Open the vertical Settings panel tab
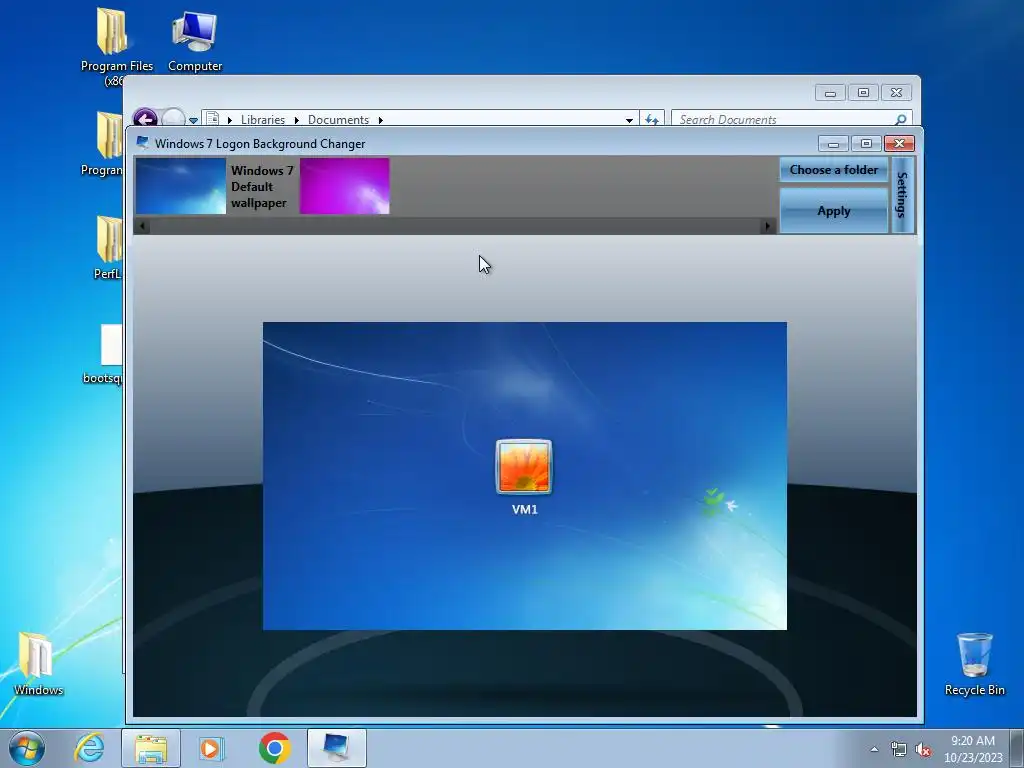 pyautogui.click(x=903, y=195)
